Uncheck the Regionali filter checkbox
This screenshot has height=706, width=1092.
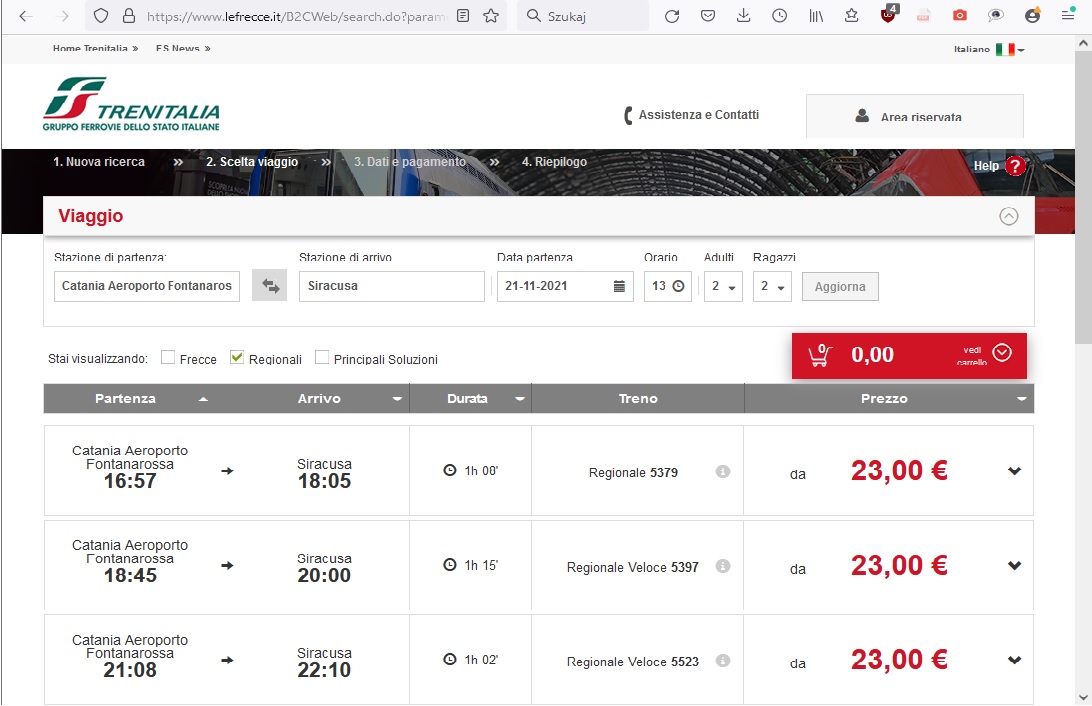point(237,357)
